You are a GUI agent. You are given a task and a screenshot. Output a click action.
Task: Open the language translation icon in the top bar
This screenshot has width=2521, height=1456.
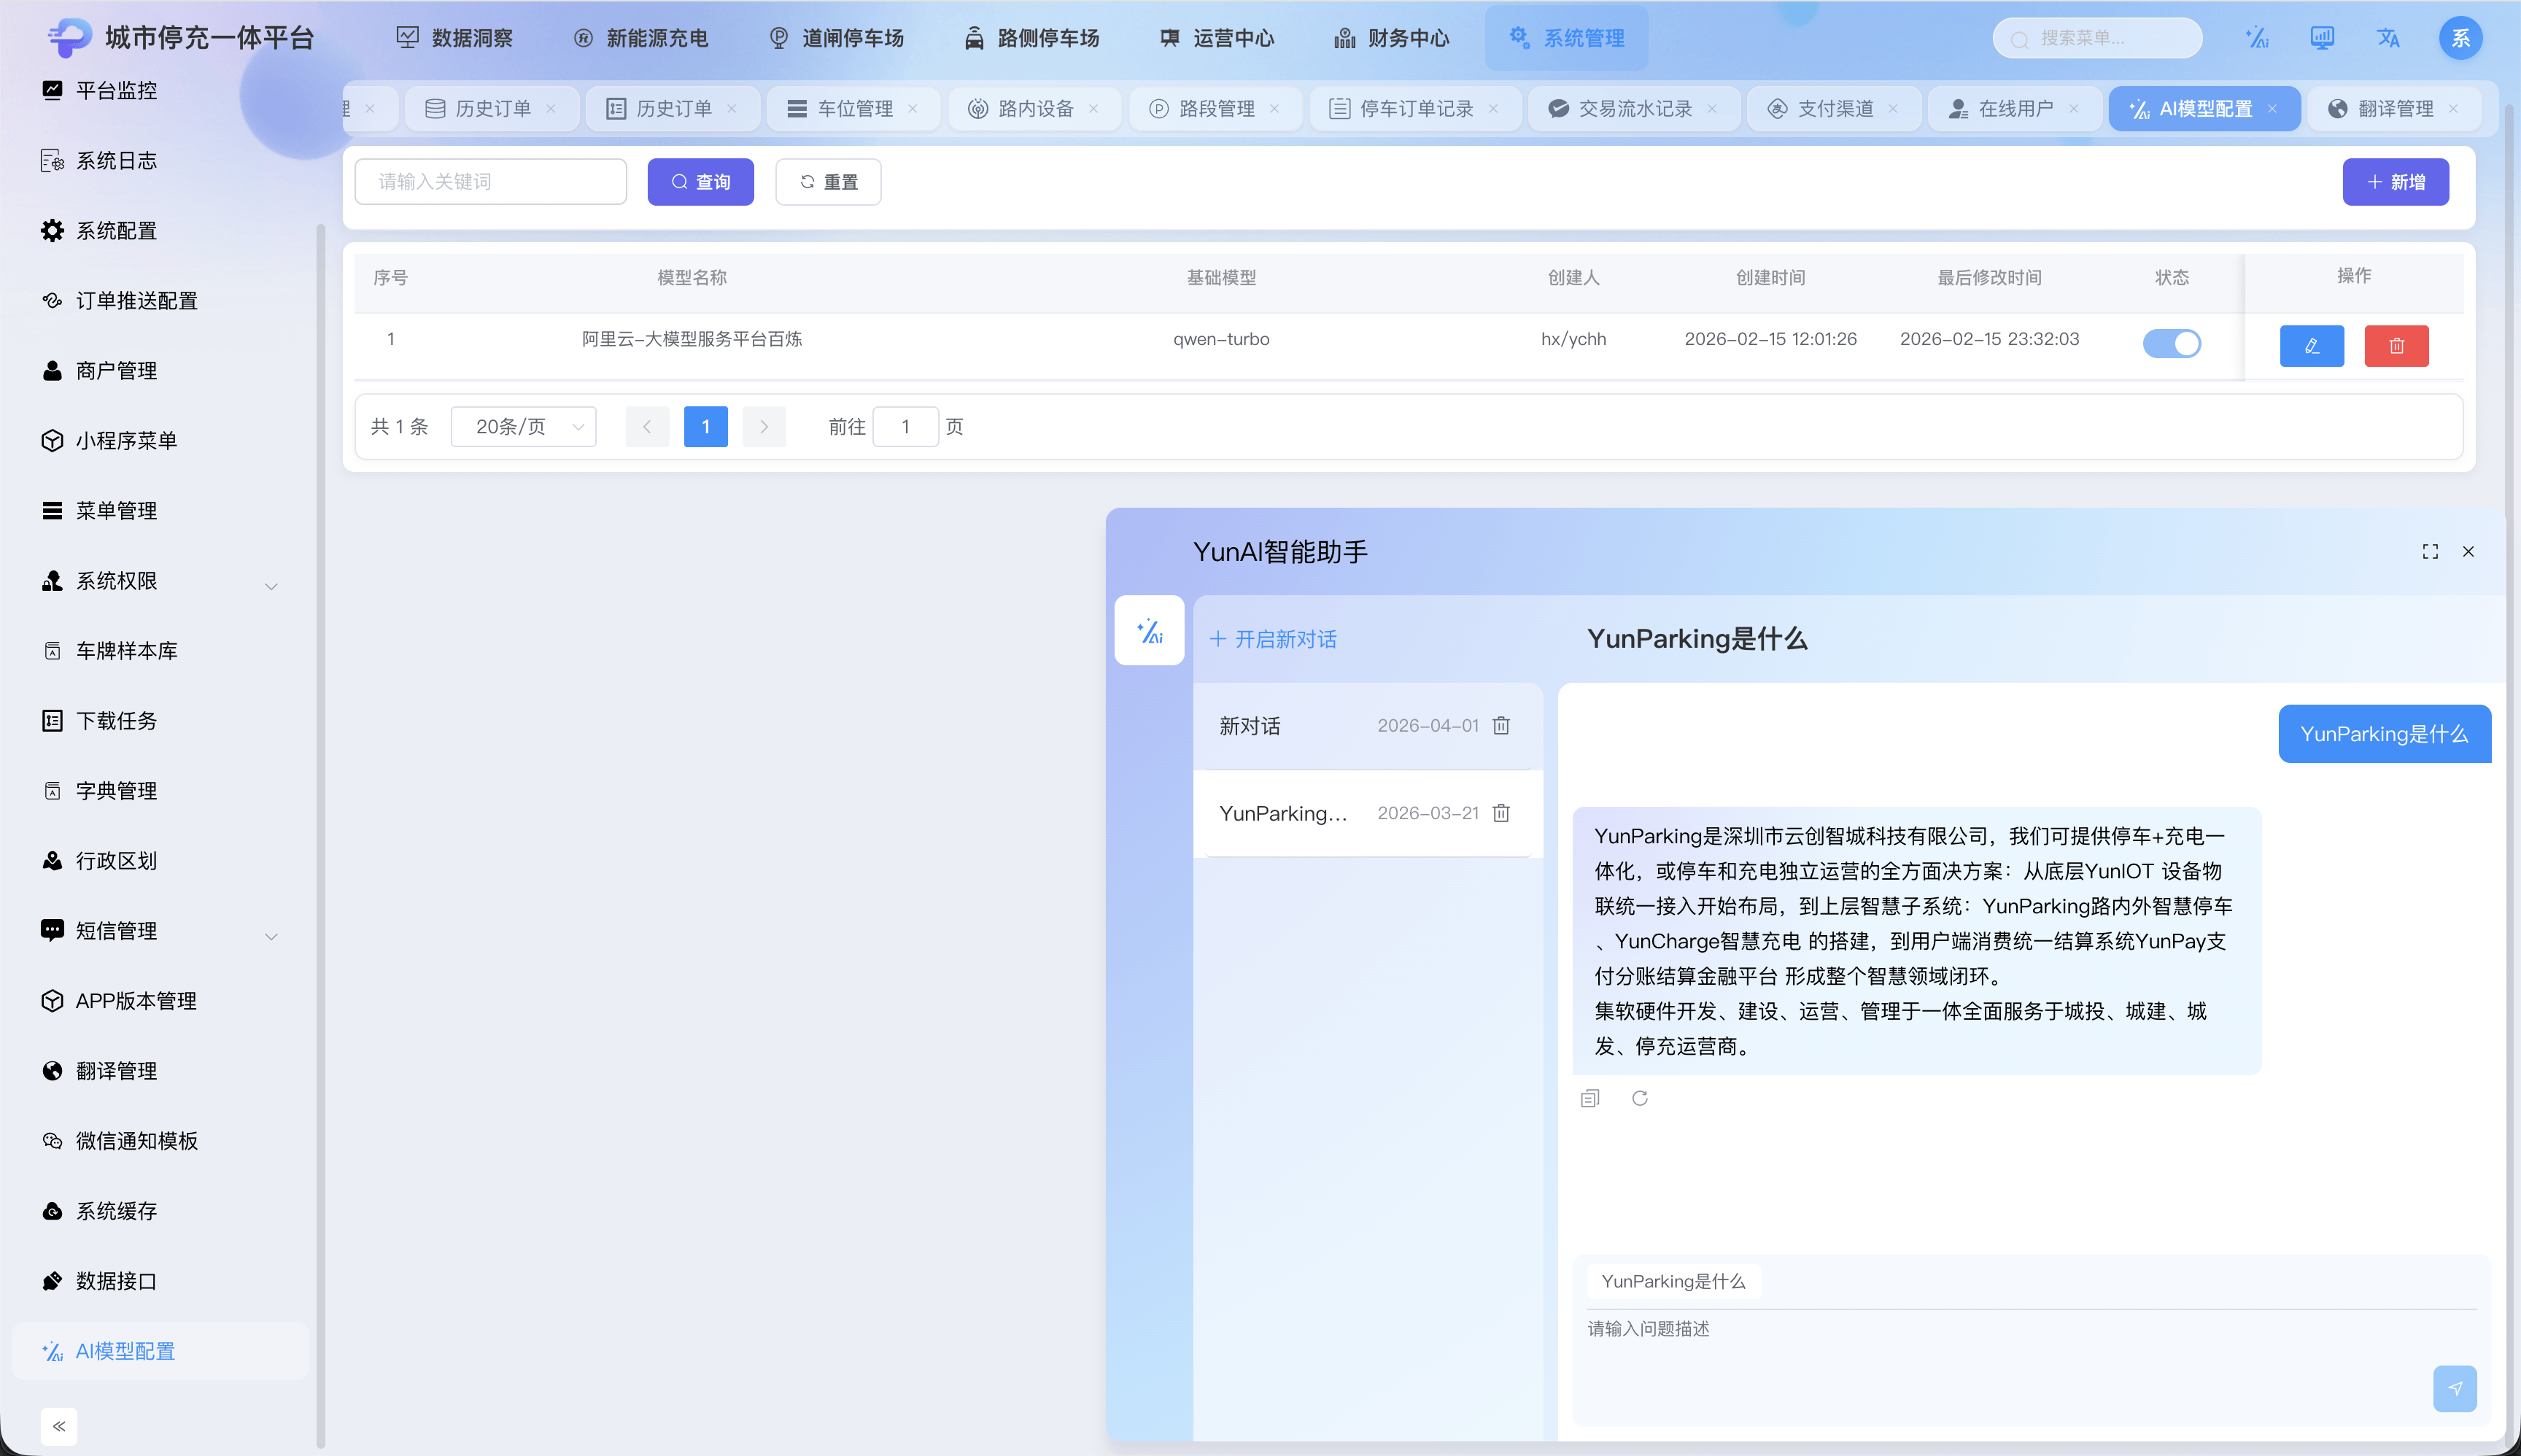(2388, 38)
